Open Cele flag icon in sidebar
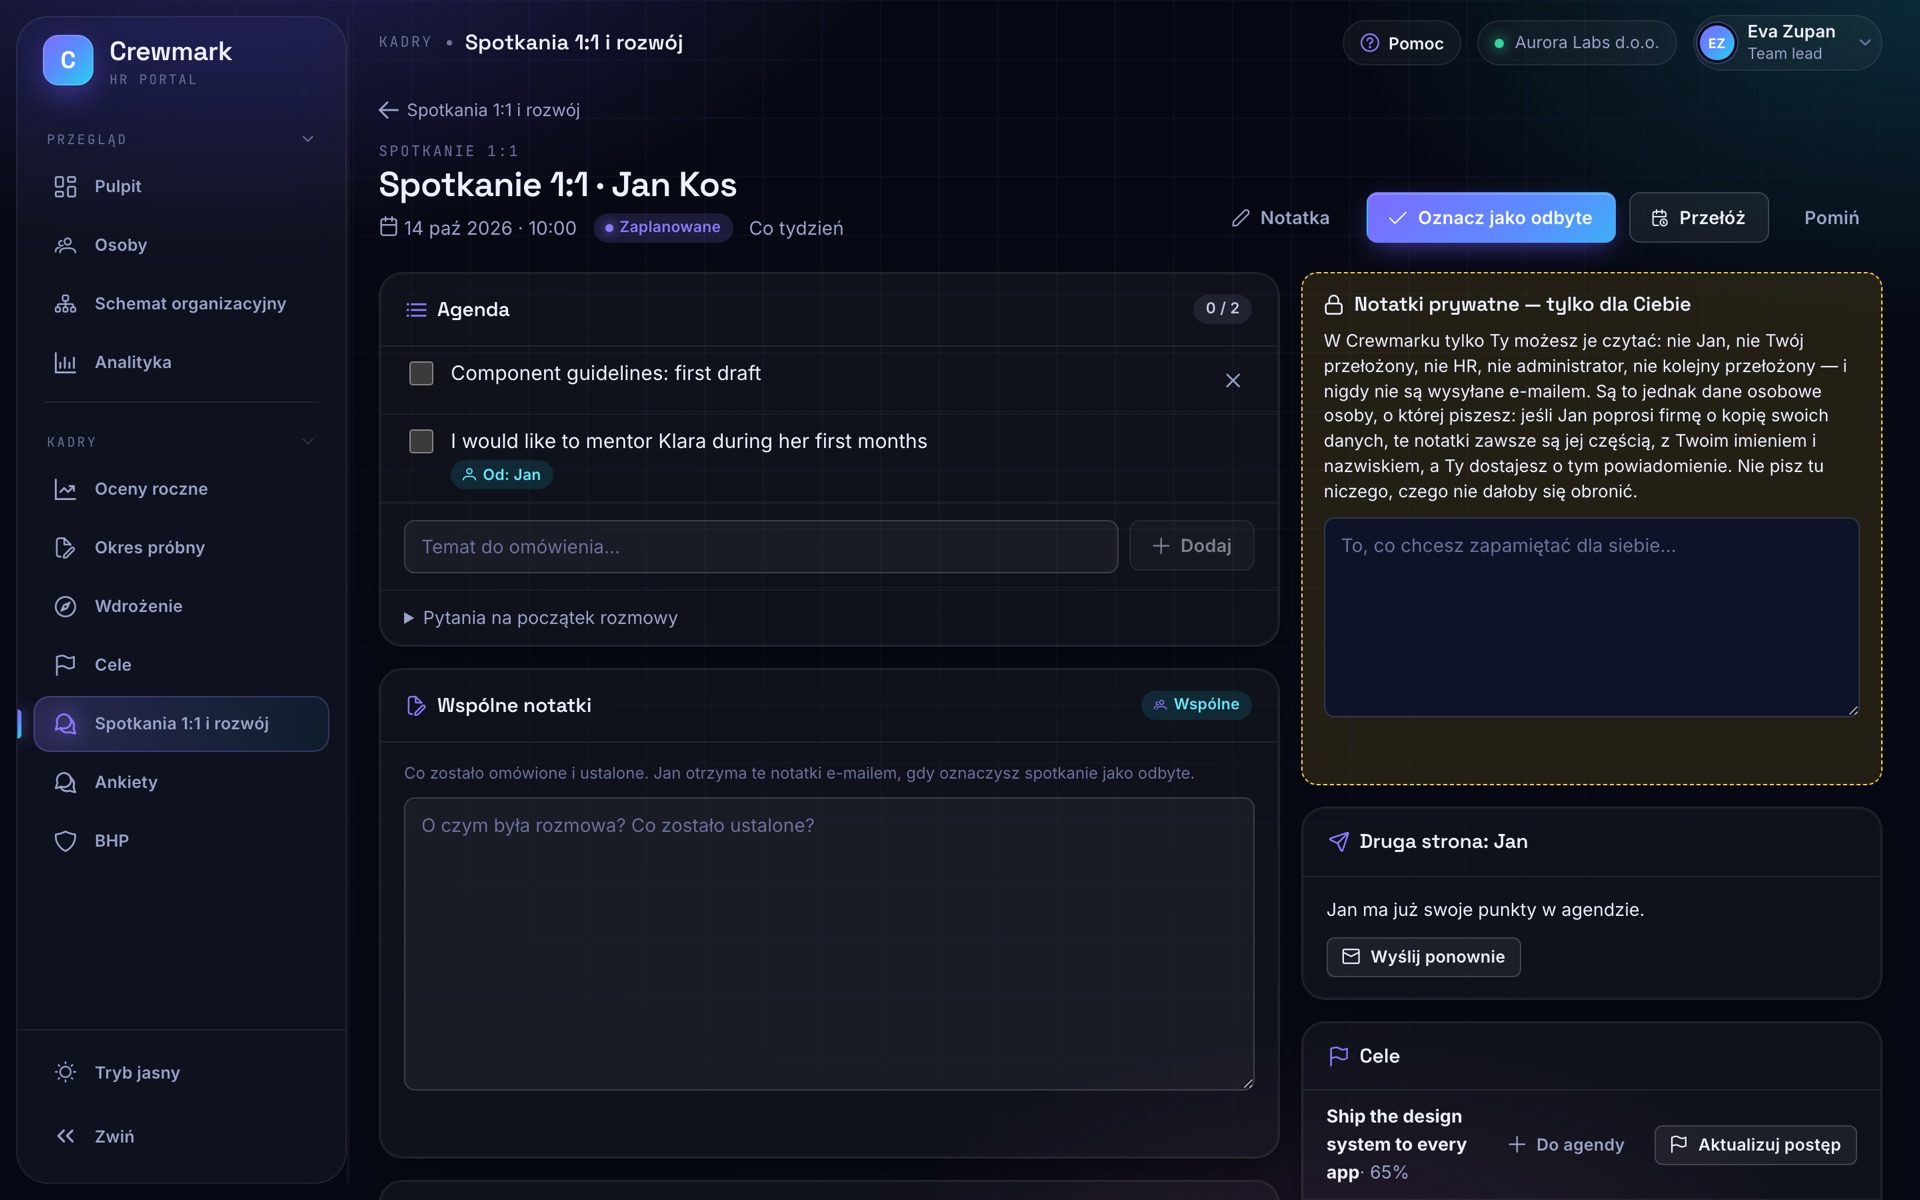 click(x=65, y=665)
